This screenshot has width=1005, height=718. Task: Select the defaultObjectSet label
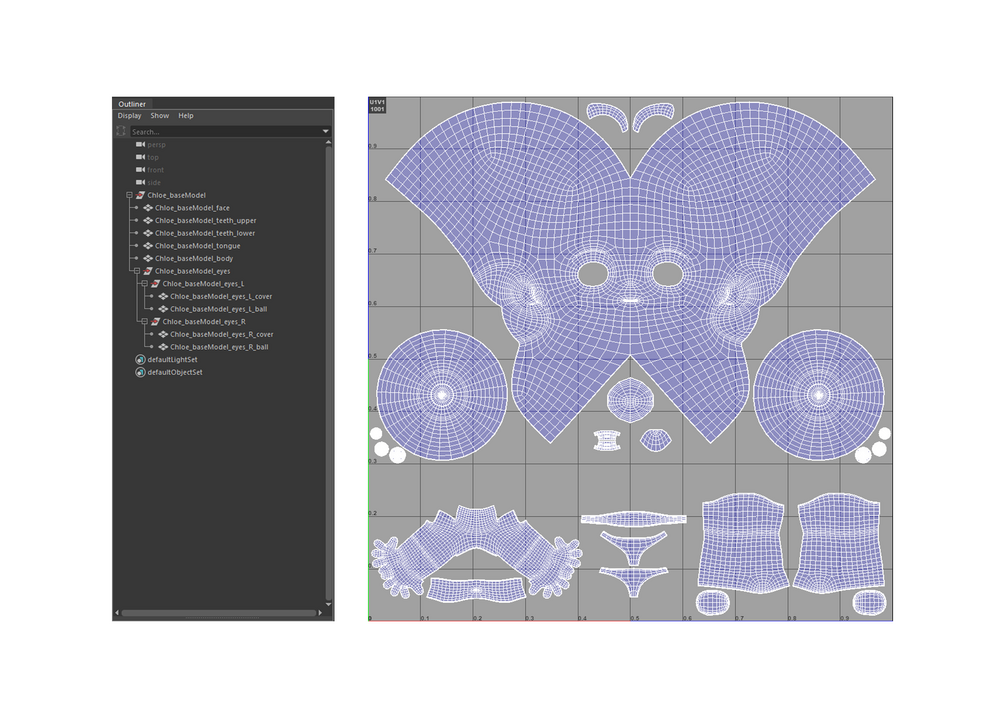click(x=175, y=372)
